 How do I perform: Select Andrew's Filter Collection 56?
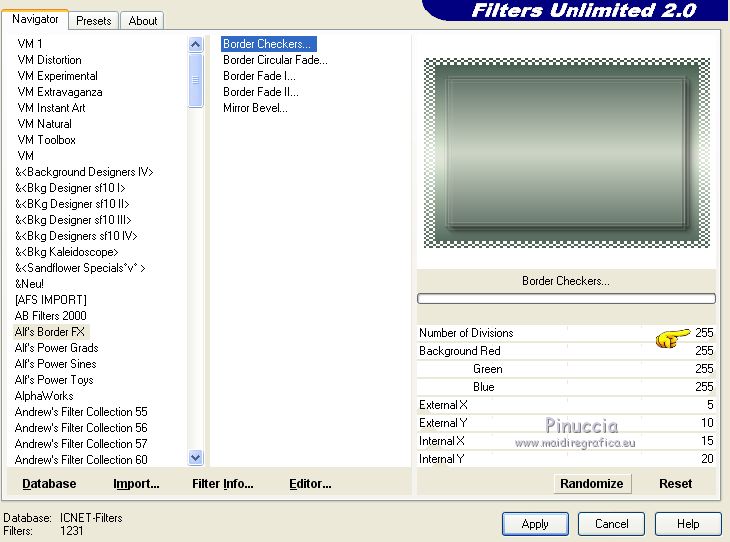point(81,428)
